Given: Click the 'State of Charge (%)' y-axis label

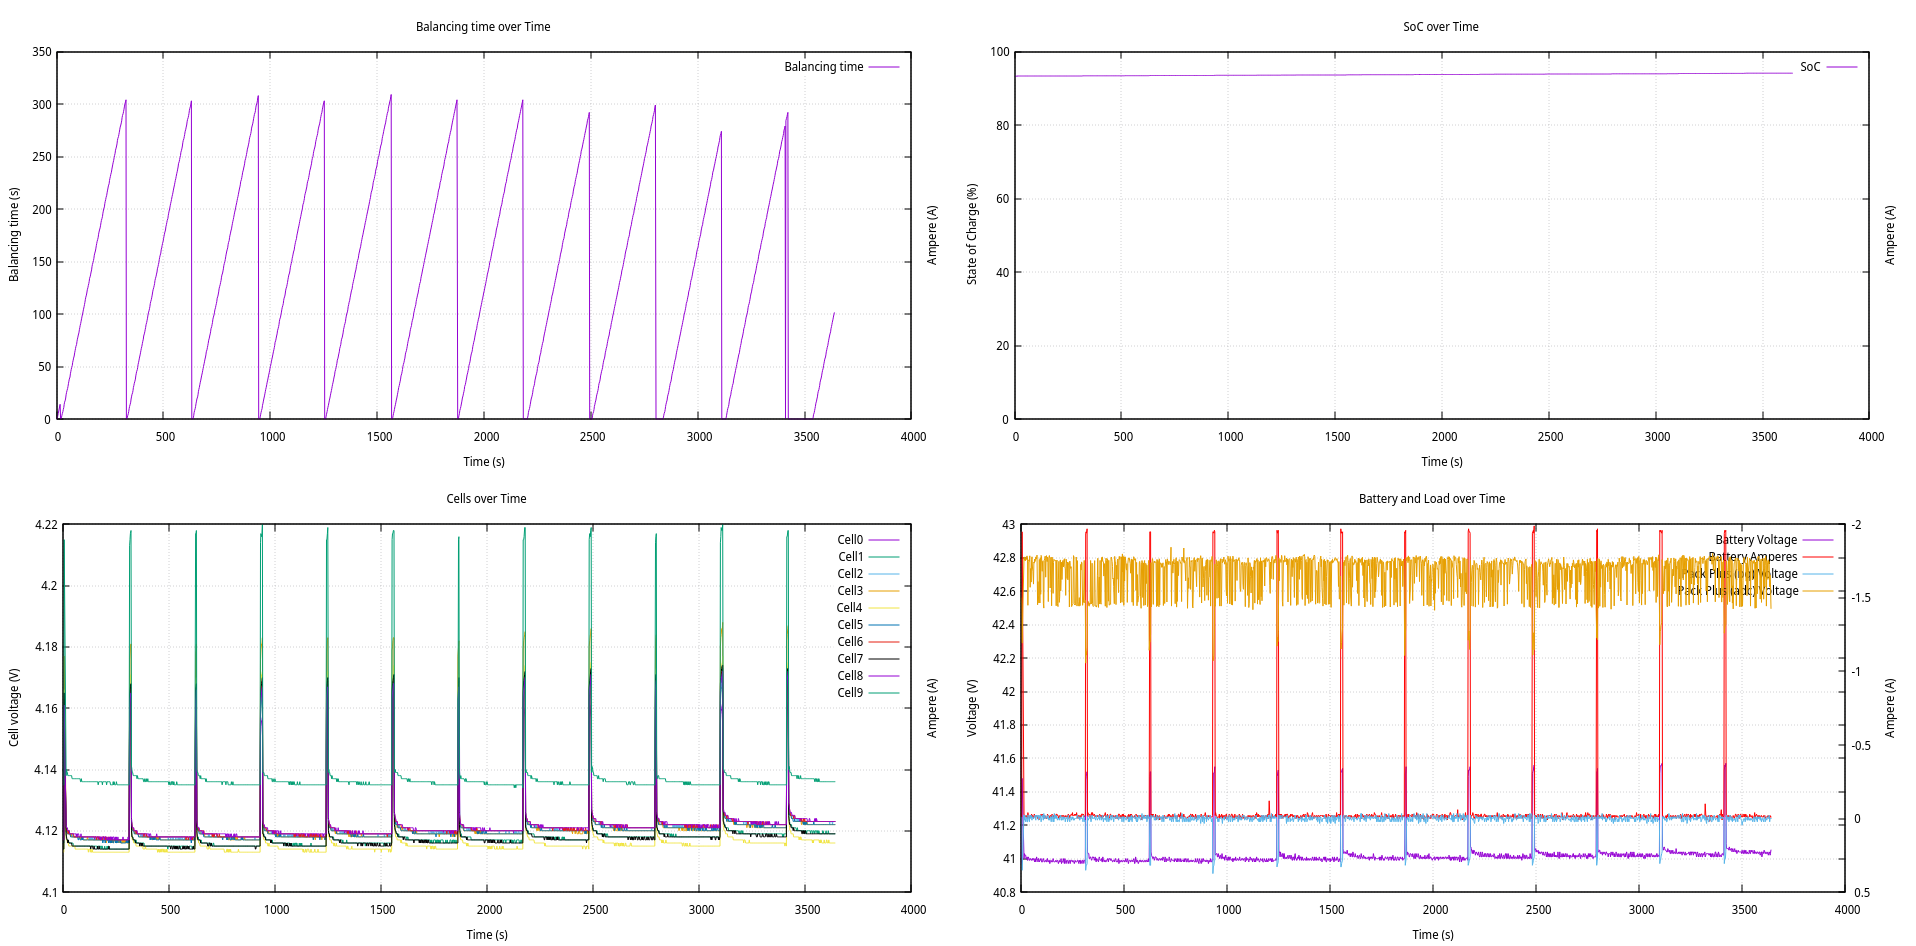Looking at the screenshot, I should [972, 234].
